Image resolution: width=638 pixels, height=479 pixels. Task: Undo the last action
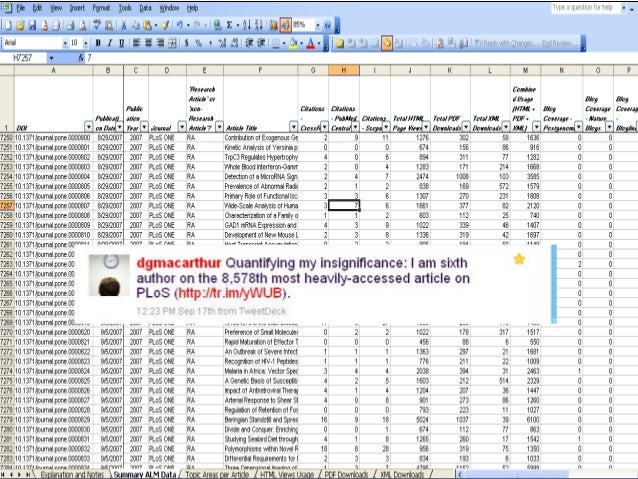click(x=179, y=26)
